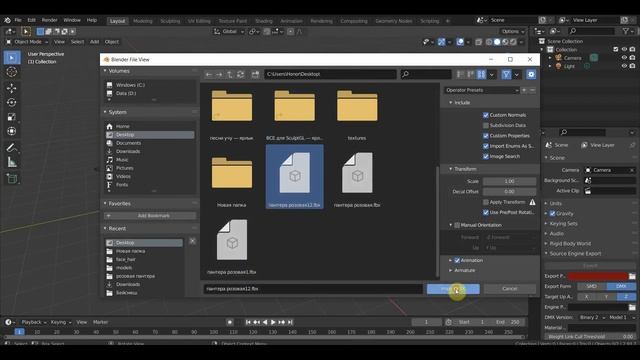This screenshot has width=640, height=360.
Task: Refresh the file list
Action: coord(240,74)
